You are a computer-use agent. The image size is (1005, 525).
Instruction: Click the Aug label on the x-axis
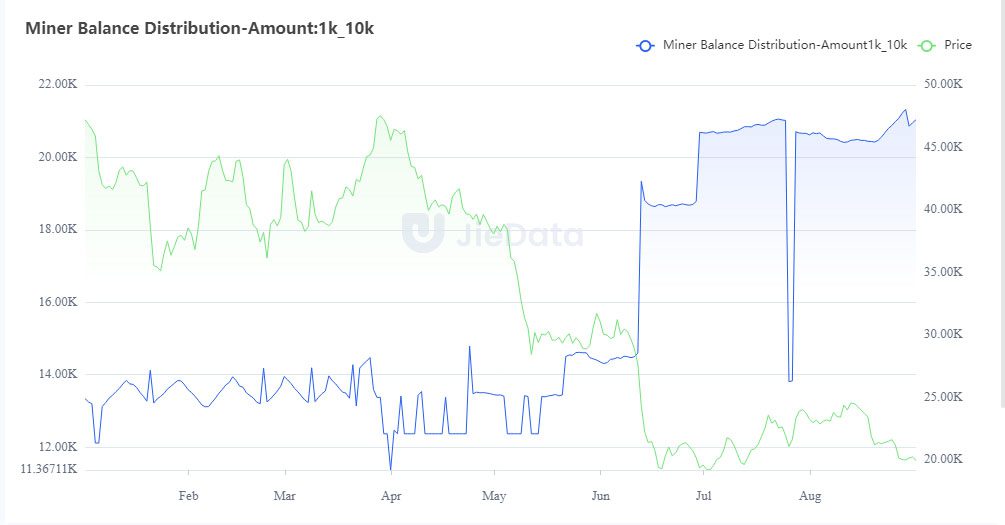[810, 496]
